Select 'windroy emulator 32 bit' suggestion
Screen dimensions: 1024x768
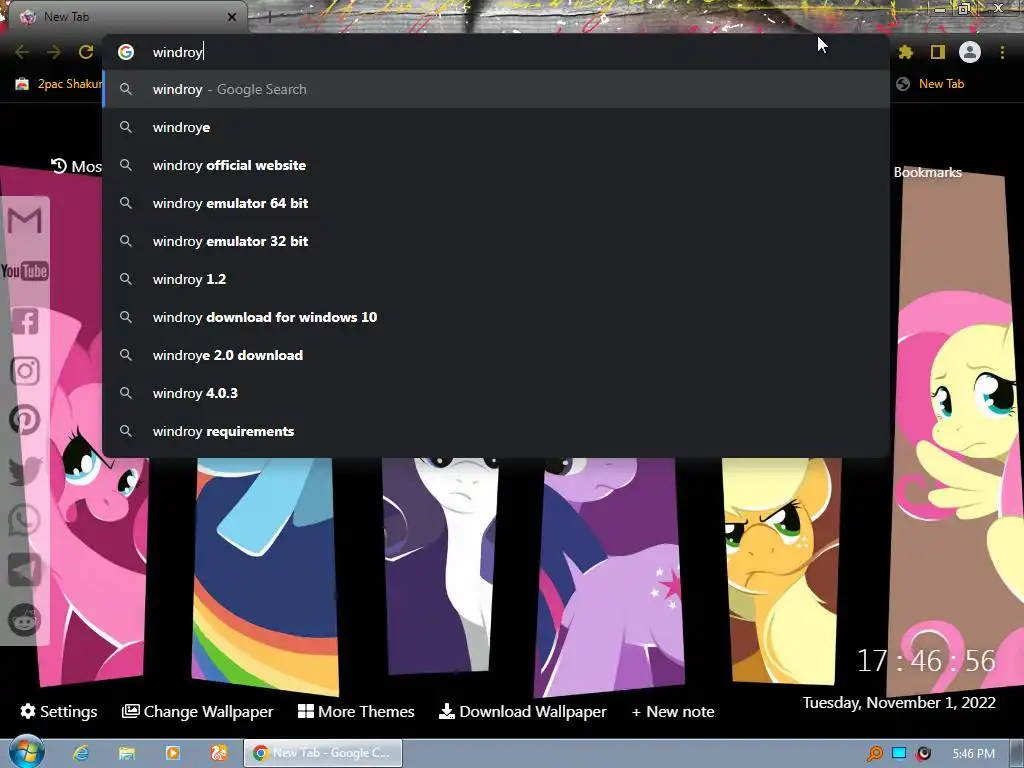[x=496, y=241]
